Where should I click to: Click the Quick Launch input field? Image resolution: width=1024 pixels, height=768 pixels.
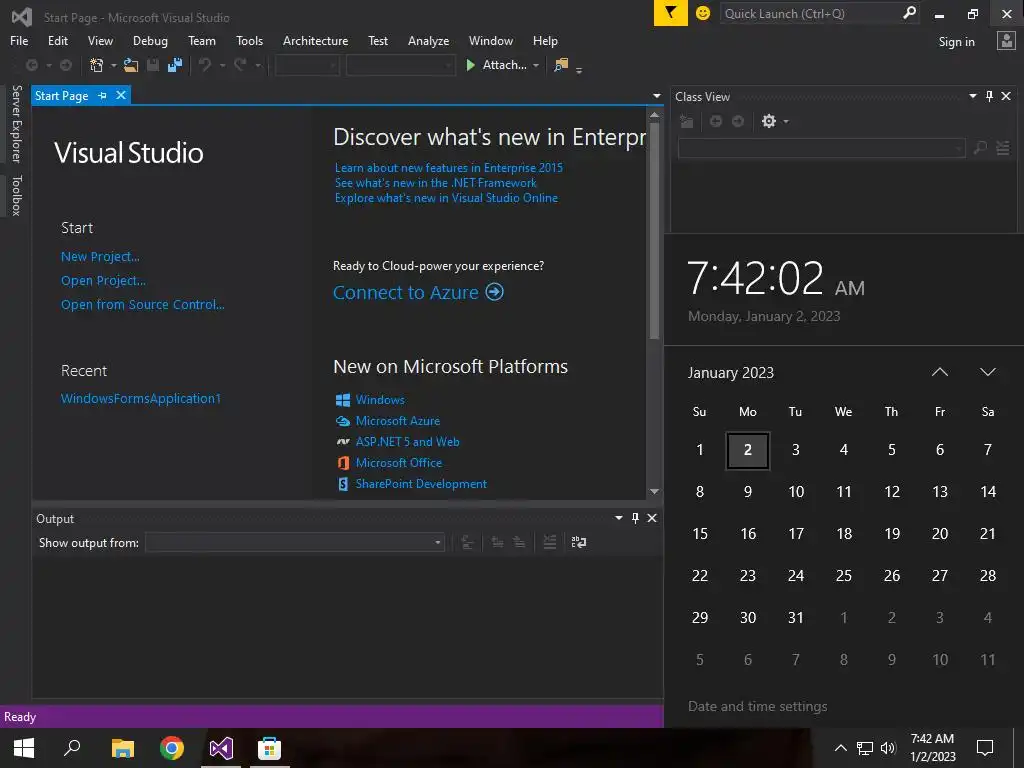click(x=810, y=13)
